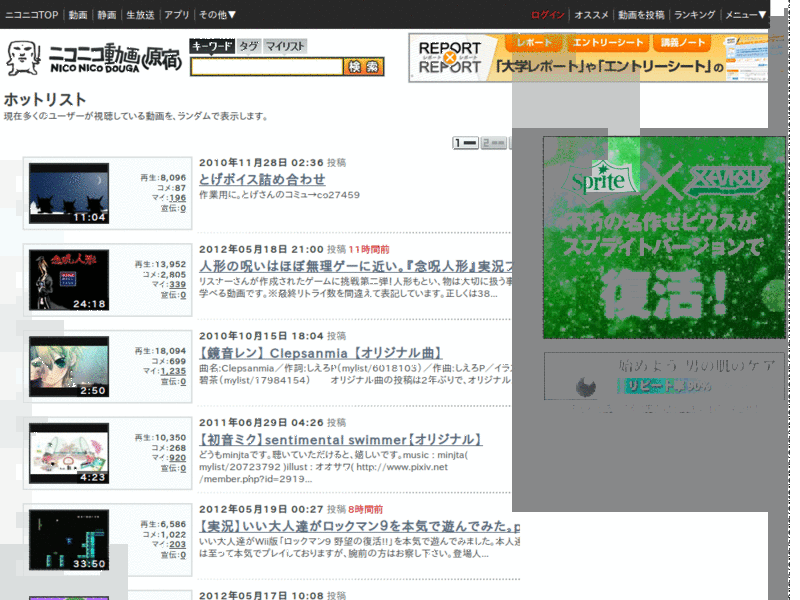Image resolution: width=800 pixels, height=600 pixels.
Task: Open 人形の呪いはほぼ無理ゲーに近い title link
Action: pos(356,266)
